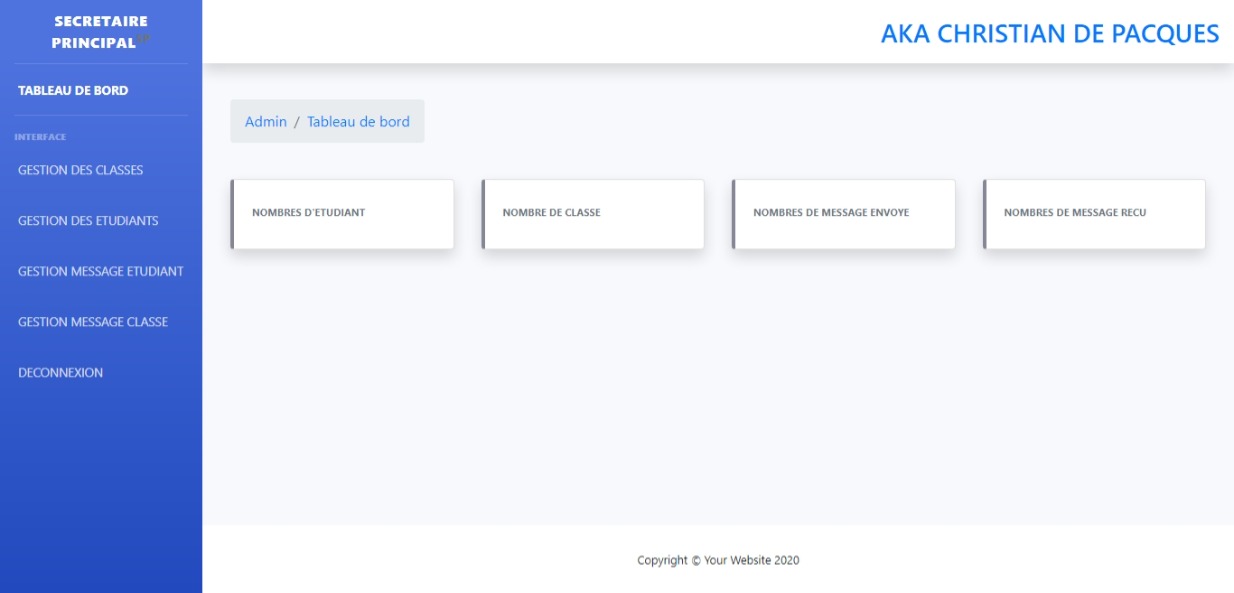This screenshot has height=593, width=1234.
Task: Click the Tableau de bord breadcrumb
Action: (x=358, y=121)
